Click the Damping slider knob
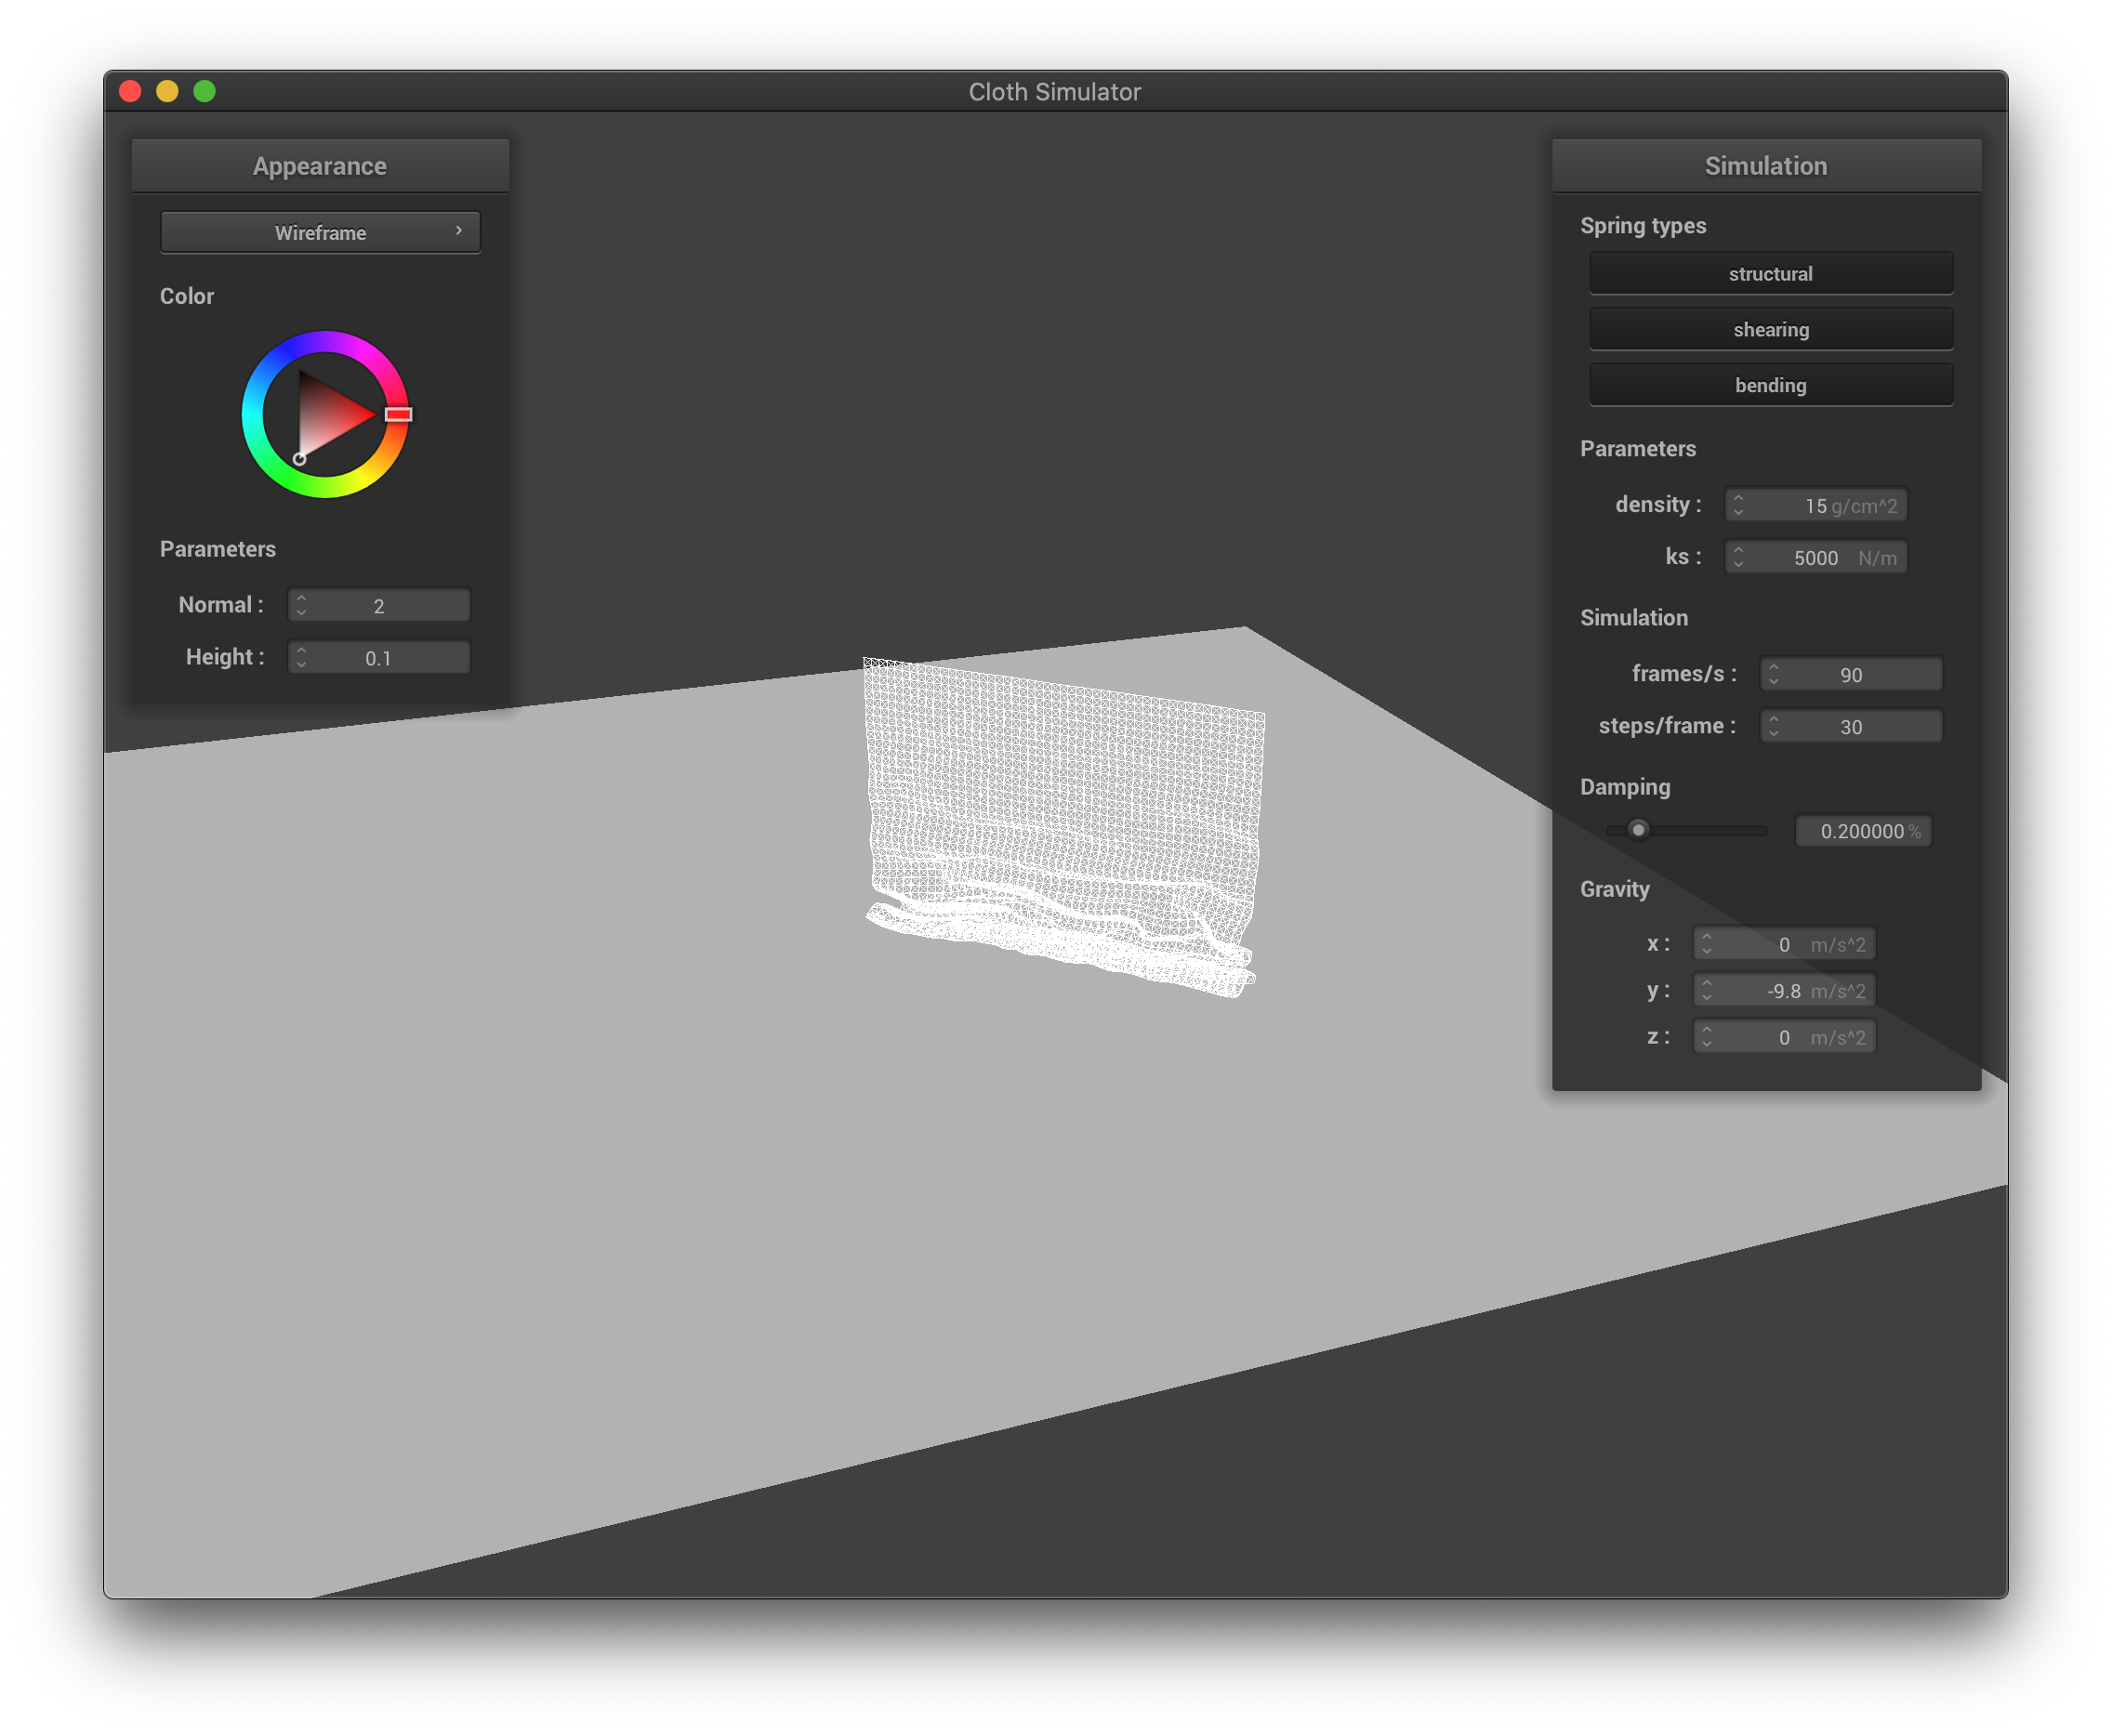The height and width of the screenshot is (1736, 2112). [x=1638, y=830]
